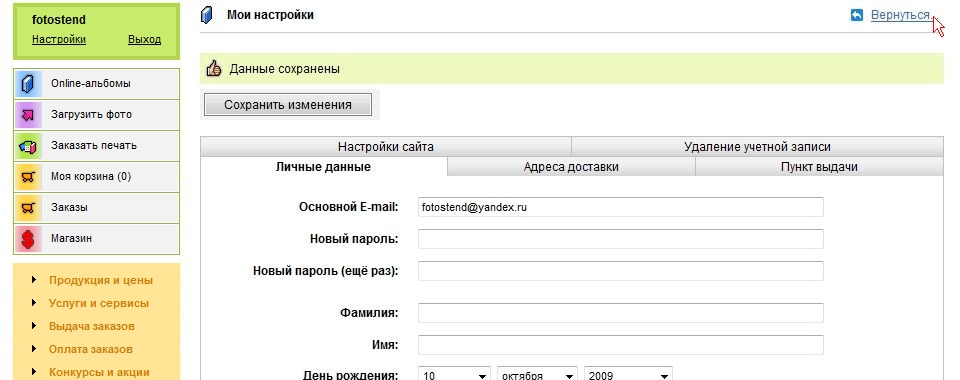Viewport: 960px width, 380px height.
Task: Click the Выход logout link
Action: 144,40
